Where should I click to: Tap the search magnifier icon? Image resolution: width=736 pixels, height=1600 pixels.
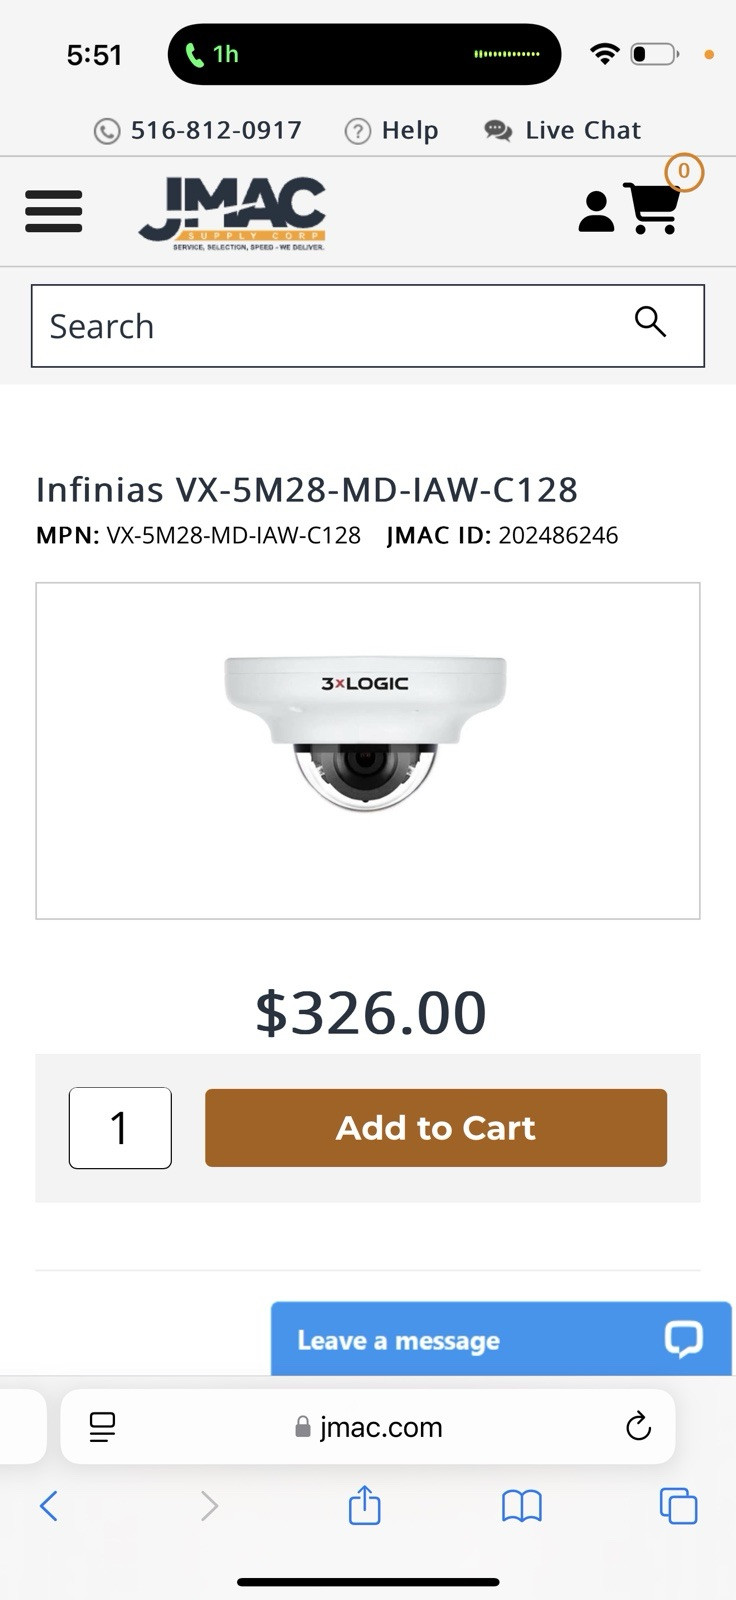click(x=650, y=322)
